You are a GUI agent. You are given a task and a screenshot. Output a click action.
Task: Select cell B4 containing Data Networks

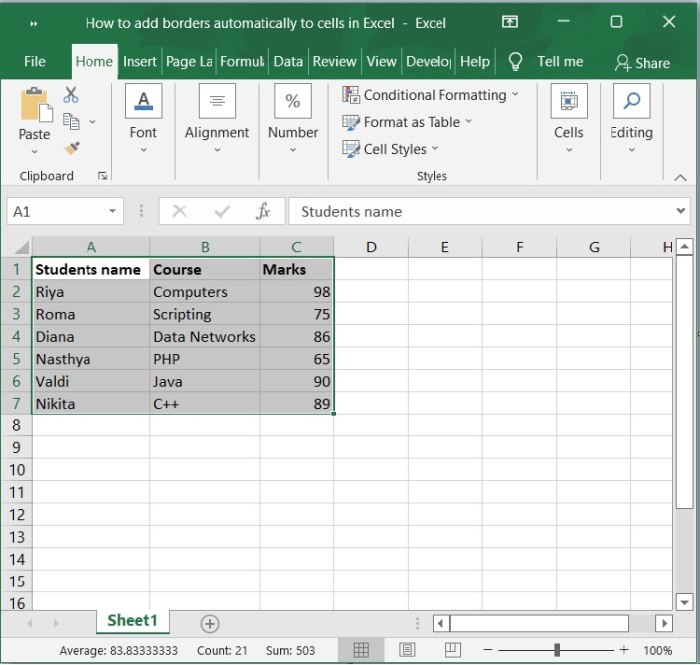[x=204, y=337]
